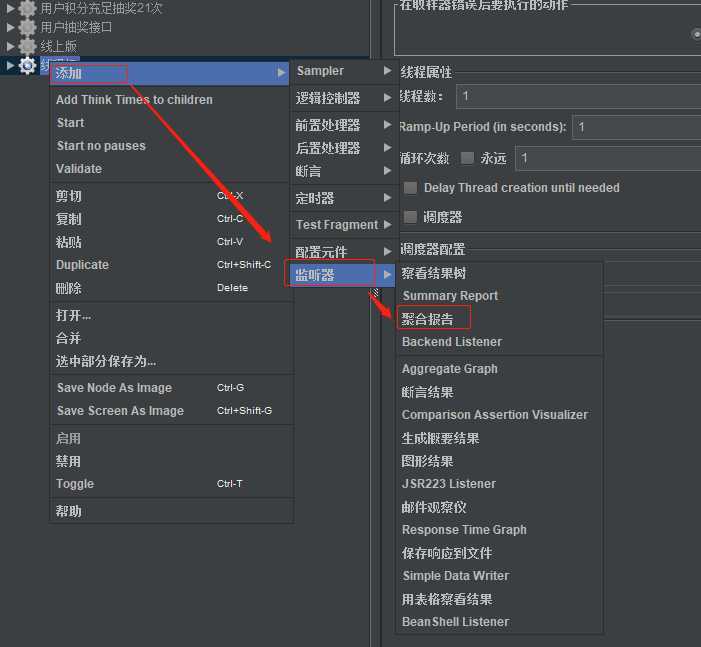Enable Delay Thread creation until needed

click(x=410, y=188)
